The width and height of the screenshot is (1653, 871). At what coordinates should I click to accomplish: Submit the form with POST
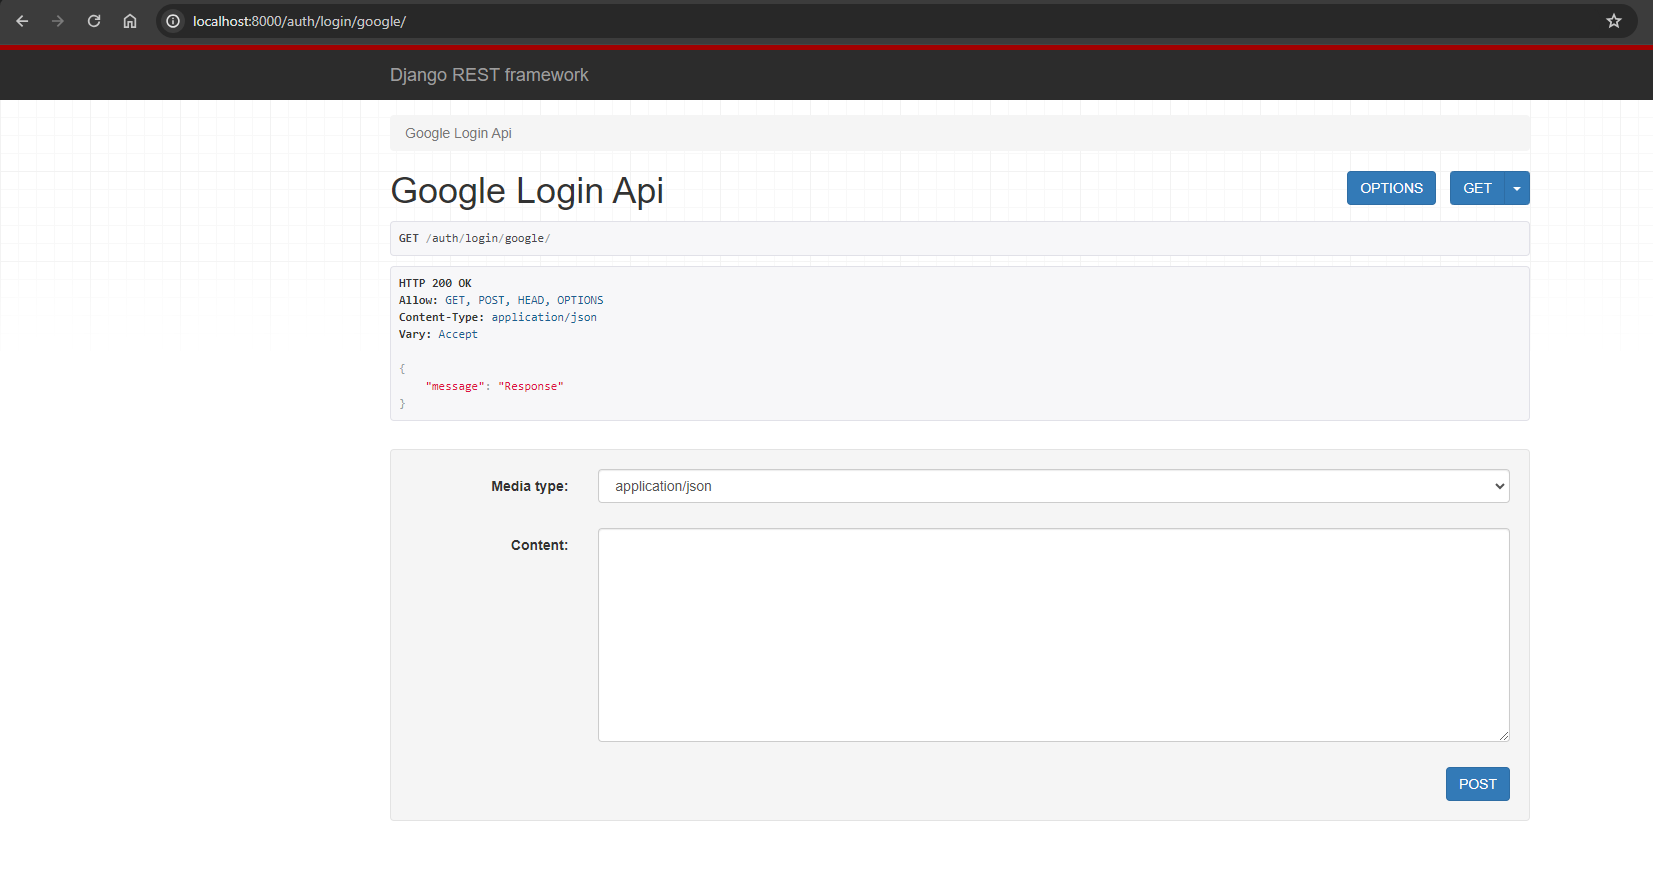pyautogui.click(x=1477, y=784)
